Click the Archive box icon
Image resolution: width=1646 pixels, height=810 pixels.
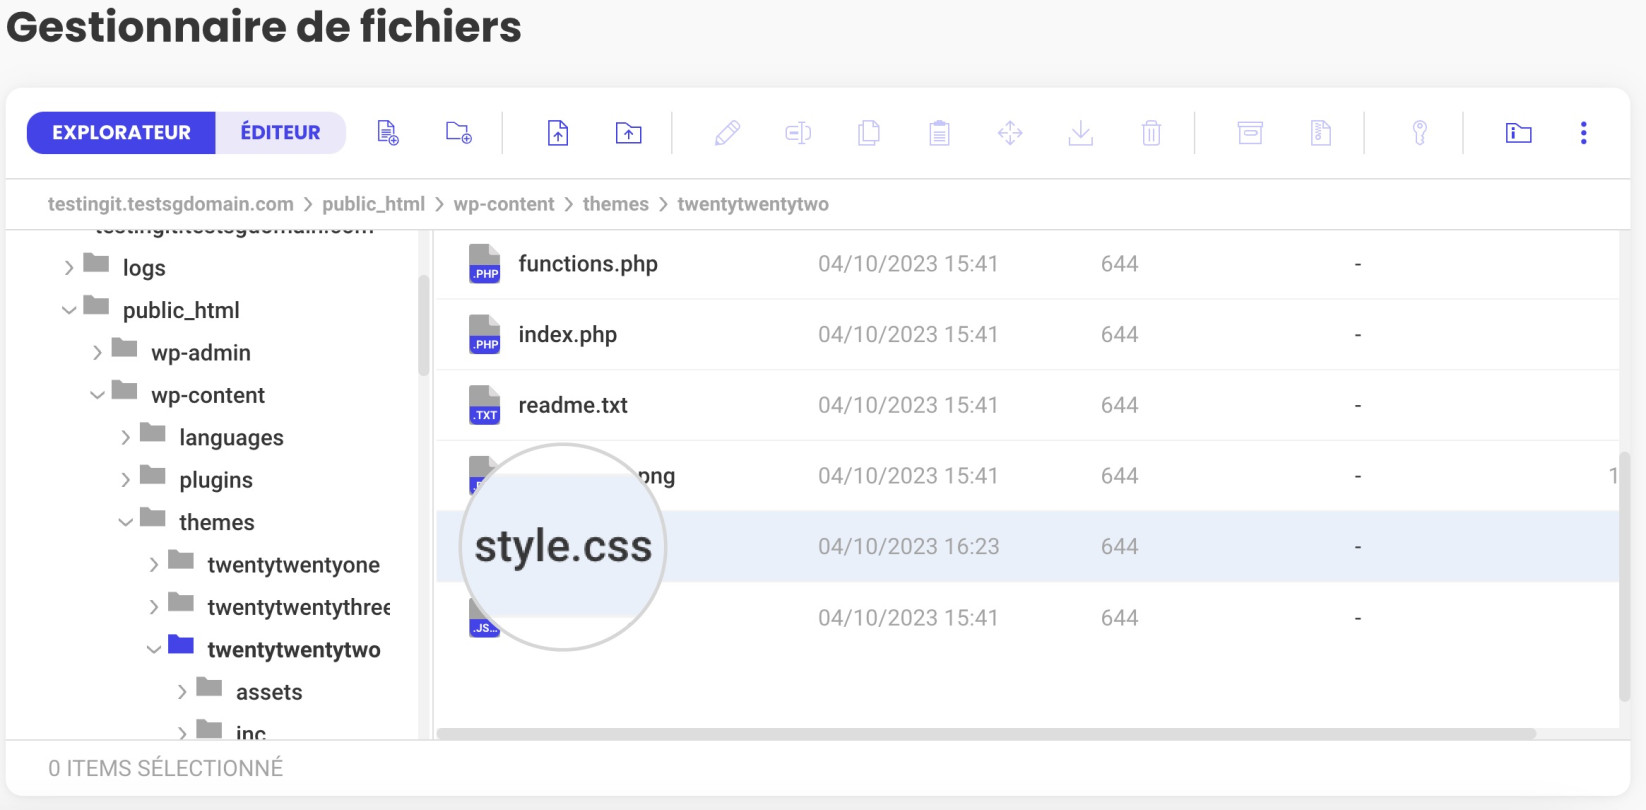1250,132
